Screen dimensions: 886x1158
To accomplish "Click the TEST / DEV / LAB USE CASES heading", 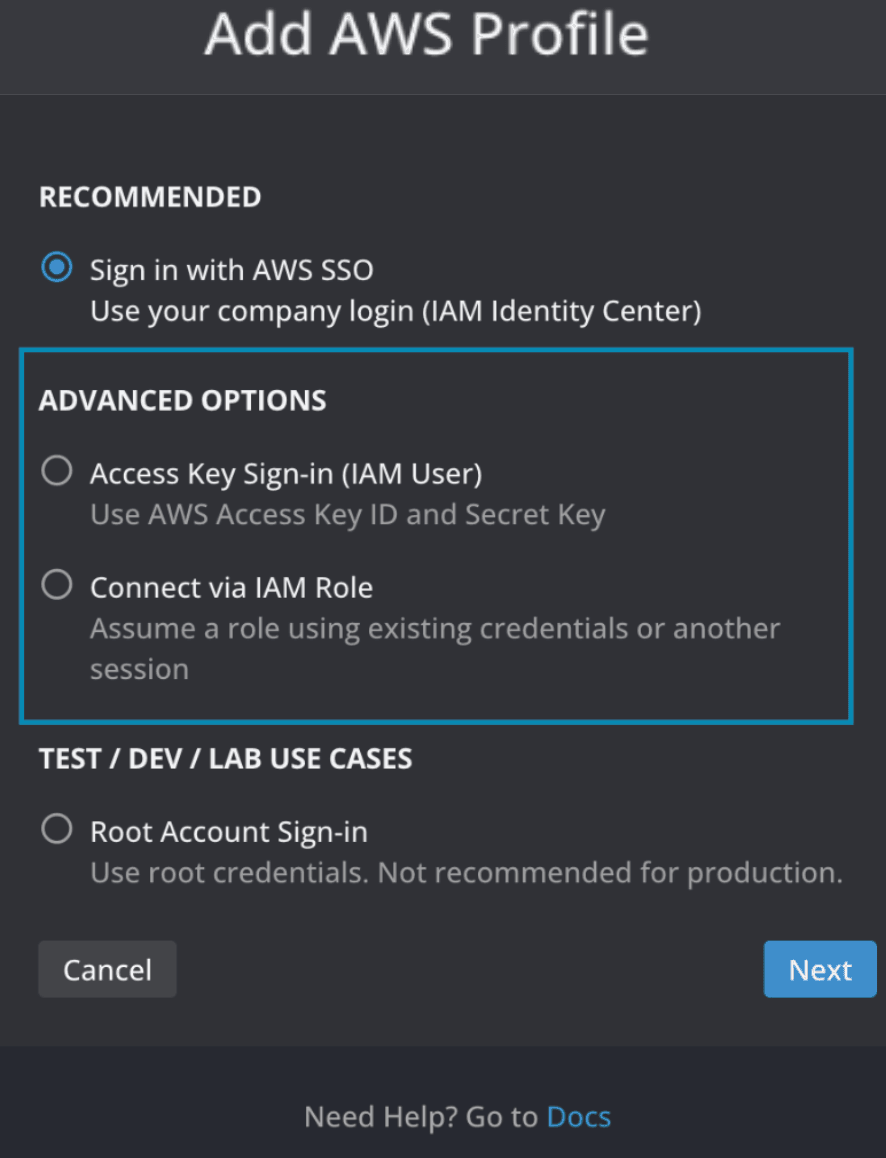I will click(225, 759).
